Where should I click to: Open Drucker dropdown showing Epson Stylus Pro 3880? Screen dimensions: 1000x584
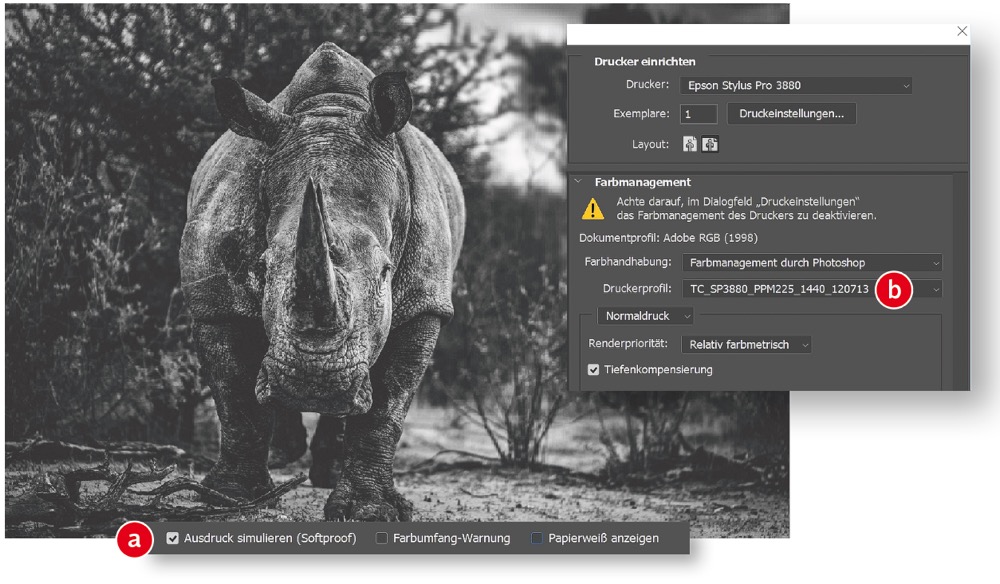(x=796, y=86)
